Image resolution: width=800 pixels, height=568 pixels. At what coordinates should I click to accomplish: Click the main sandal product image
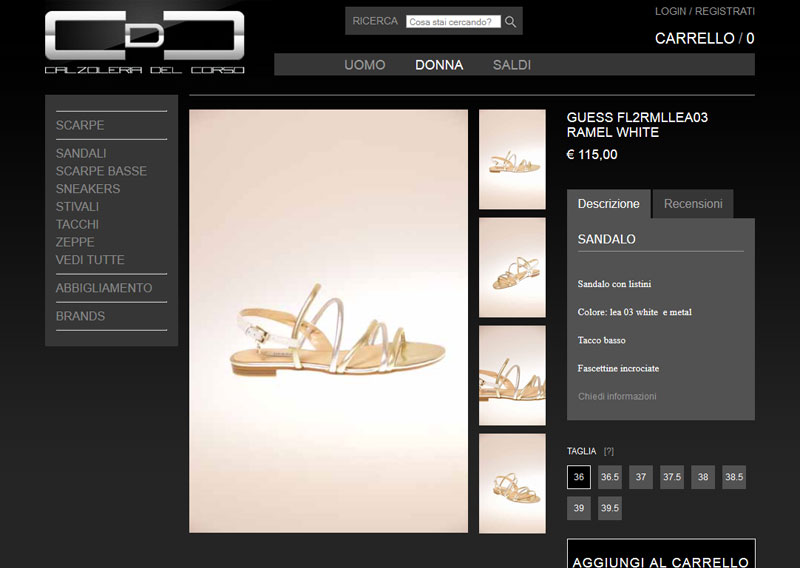tap(329, 322)
